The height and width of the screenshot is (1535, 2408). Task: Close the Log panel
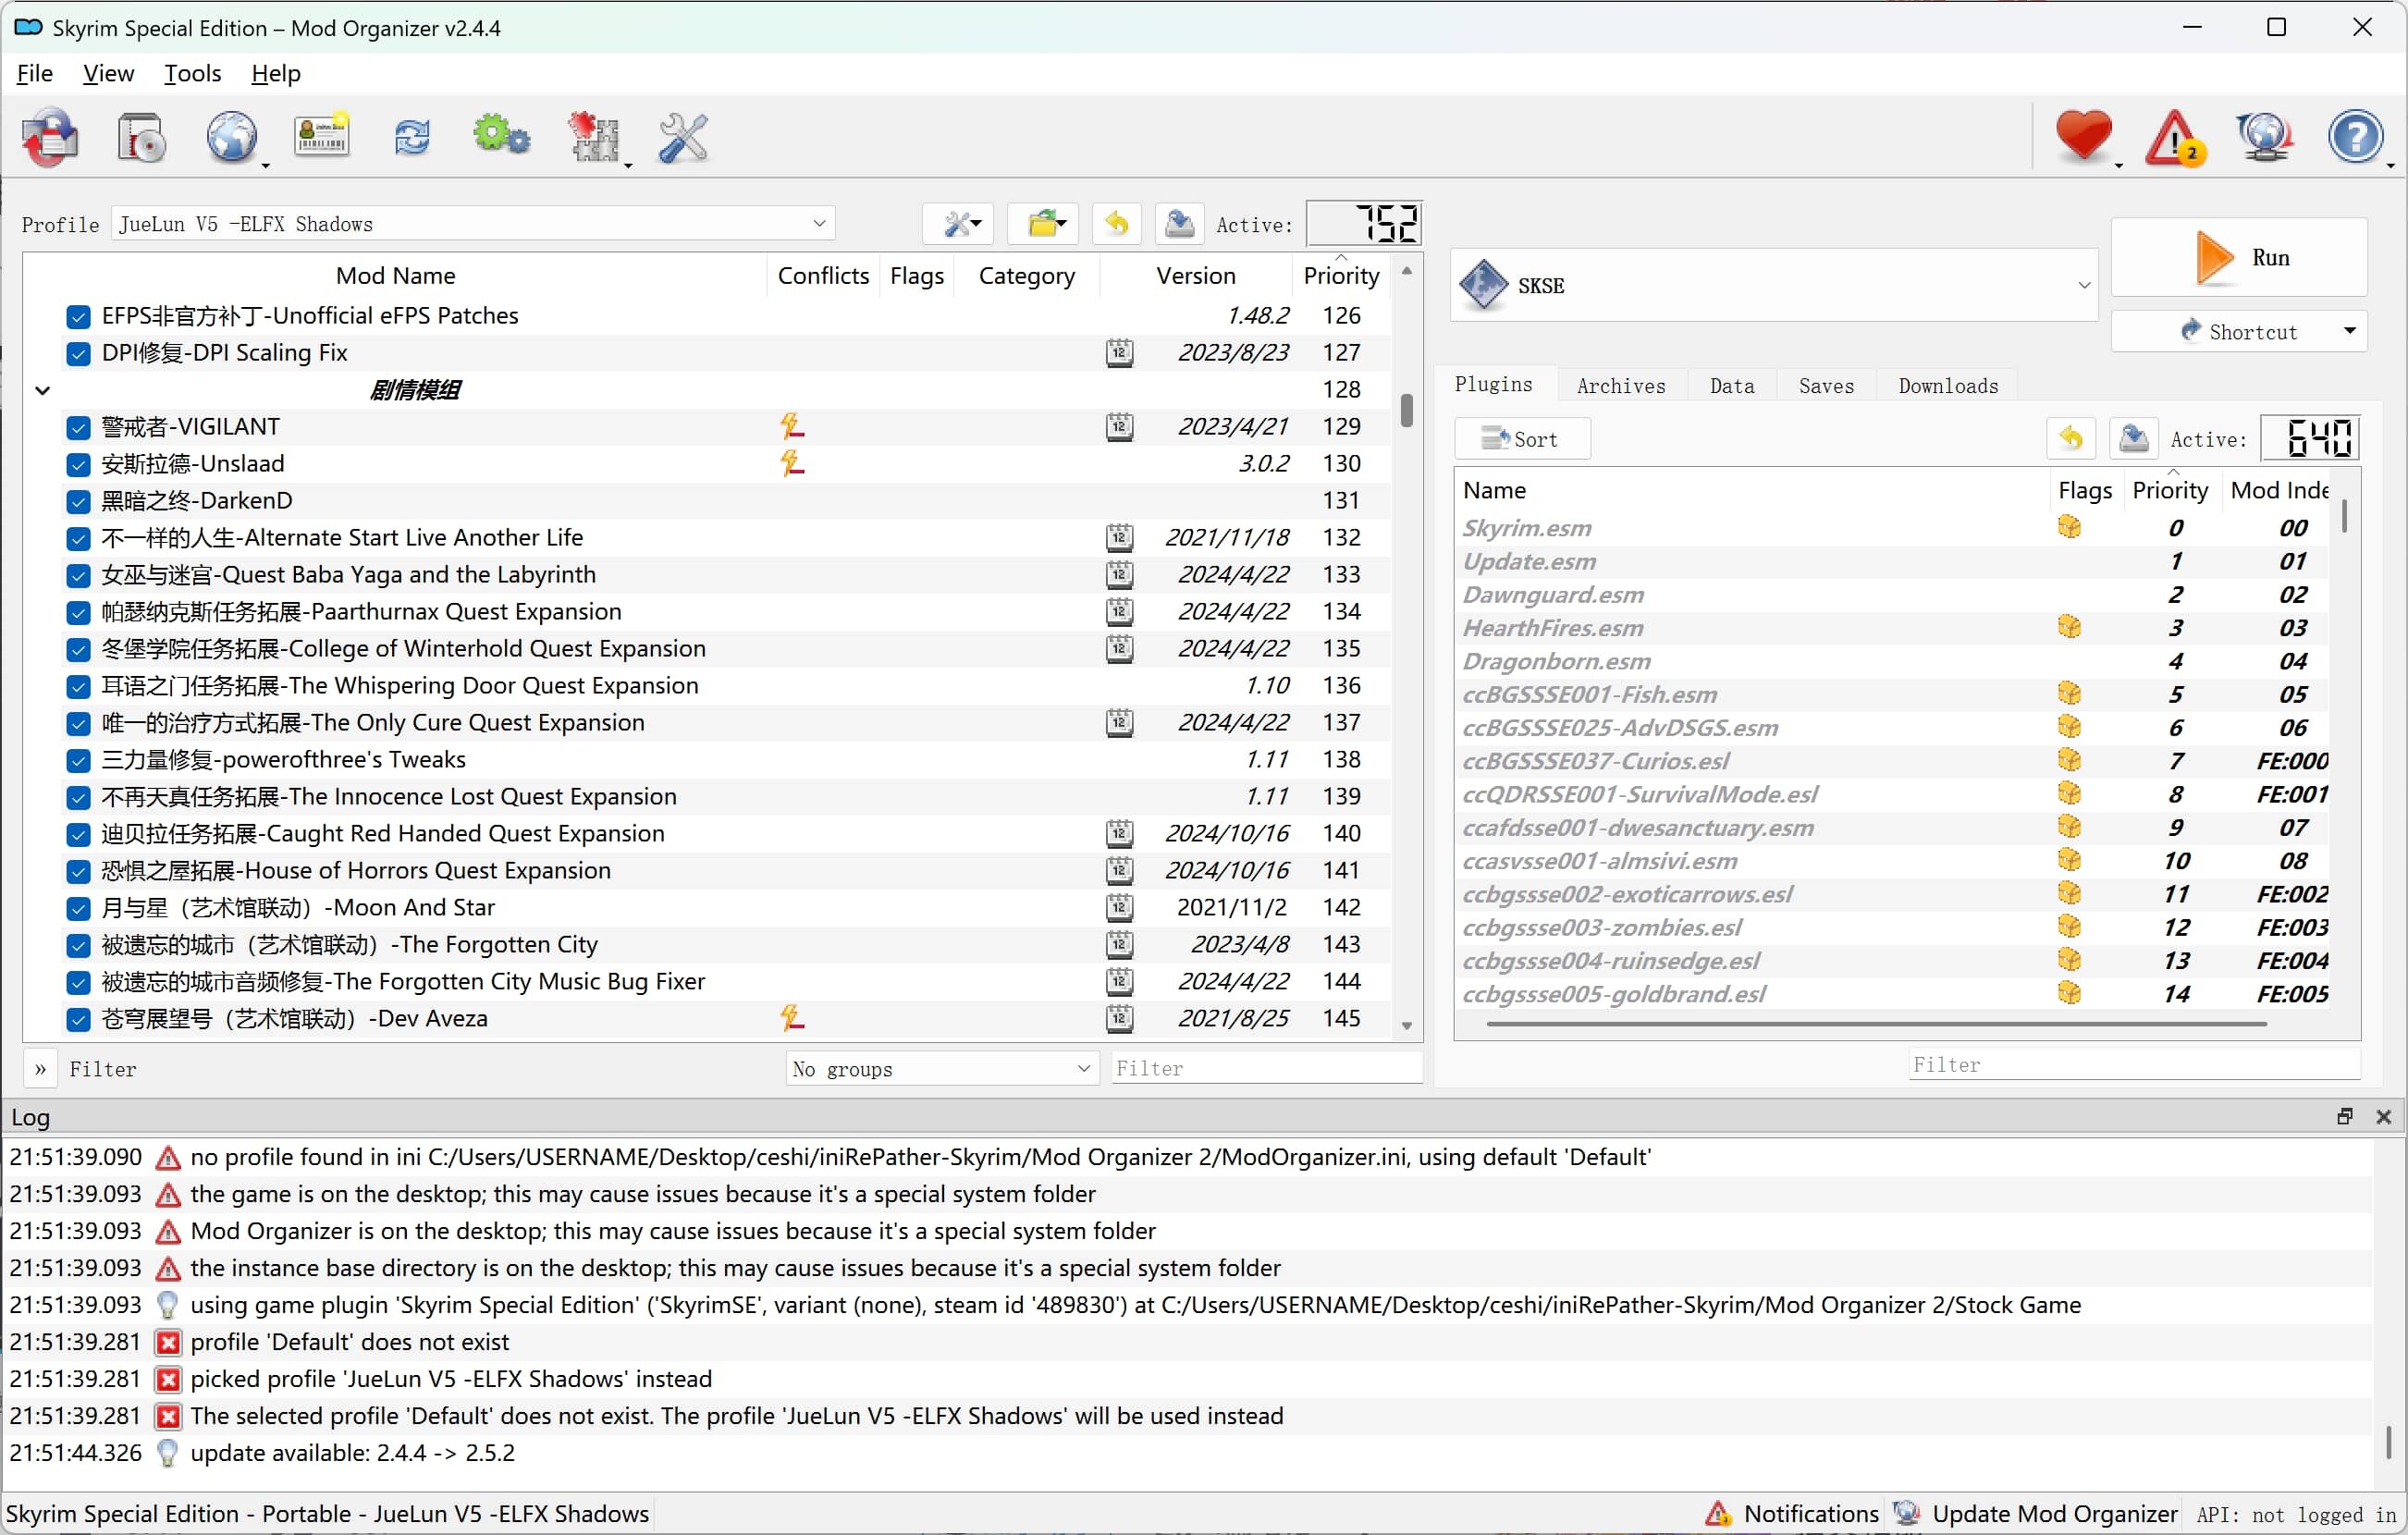[2384, 1116]
